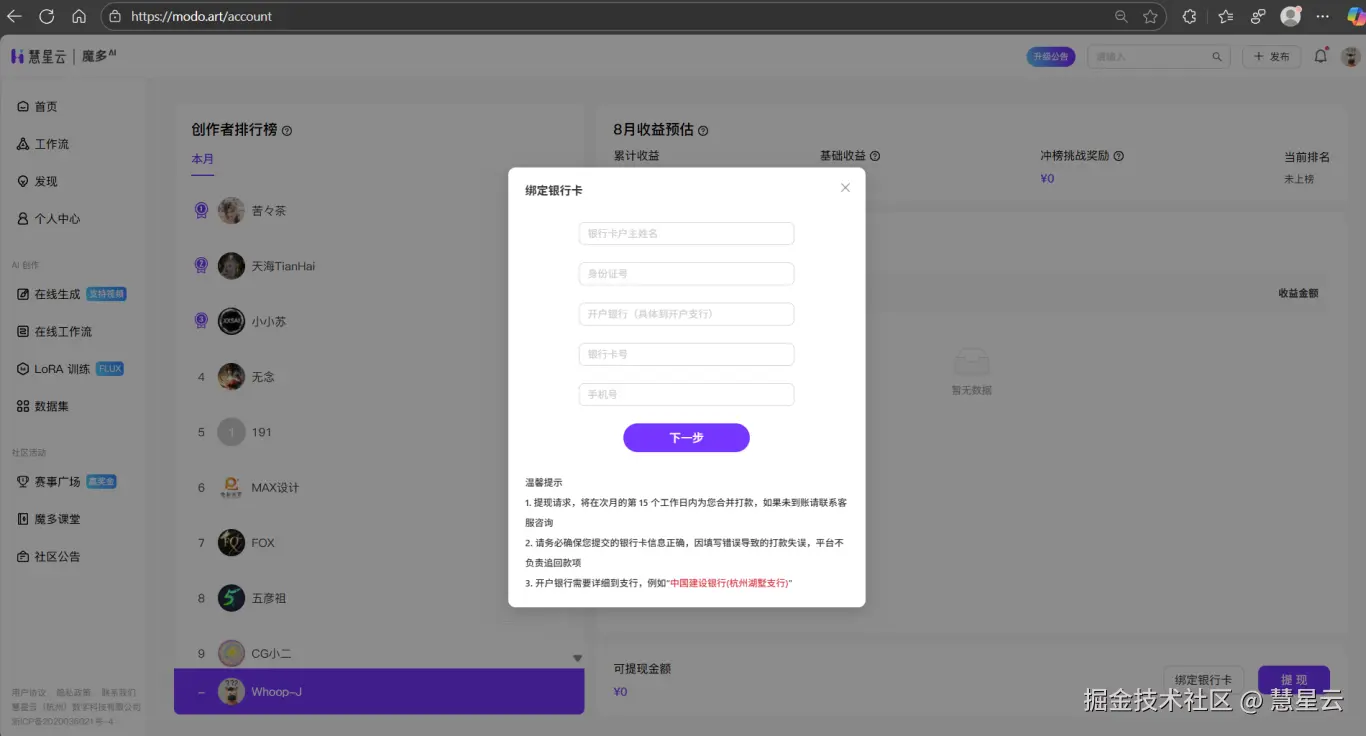Click the magnifier icon in the search box

[1217, 57]
